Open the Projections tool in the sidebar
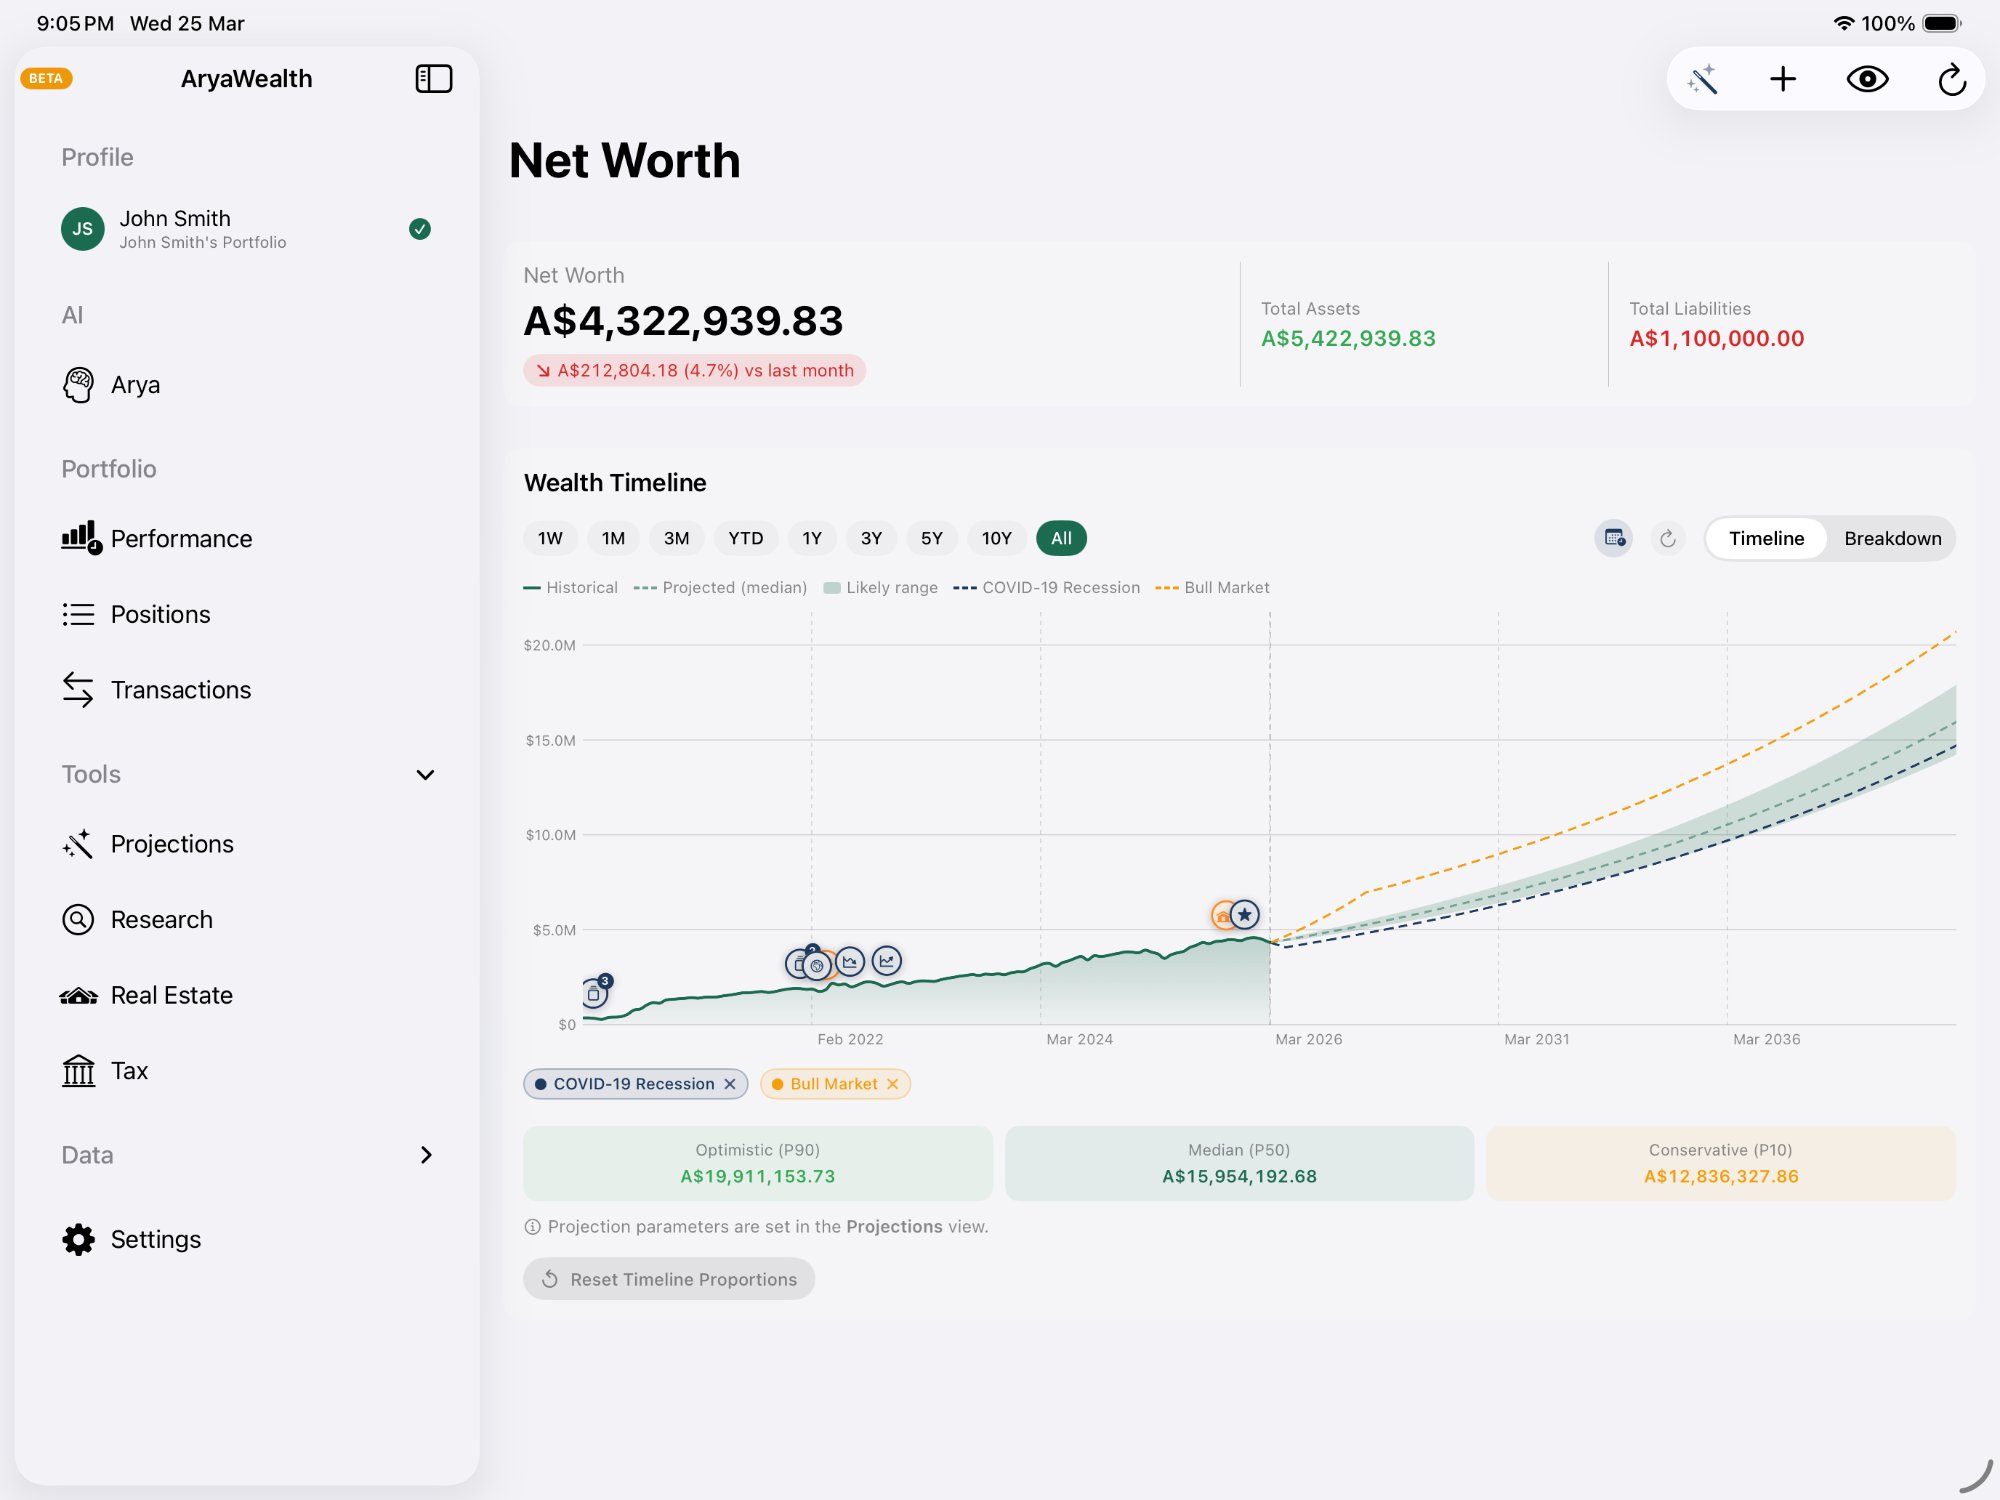Screen dimensions: 2000x1500 pyautogui.click(x=171, y=843)
